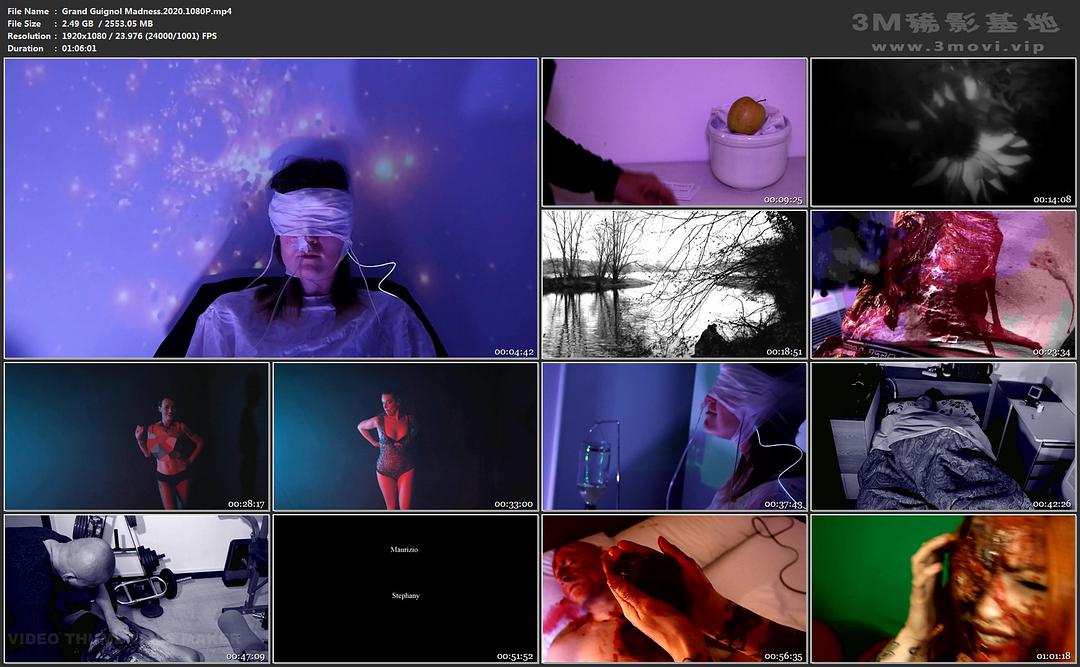Open the thumbnail timestamped 00:23:34
1080x667 pixels.
[942, 284]
